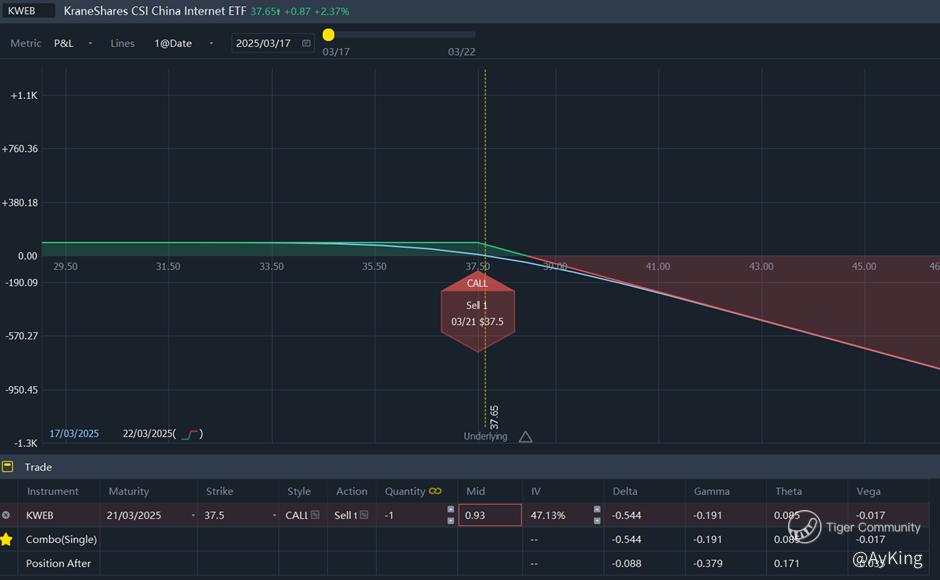This screenshot has height=580, width=940.
Task: Click the red CALL hexagon on the chart
Action: click(x=478, y=312)
